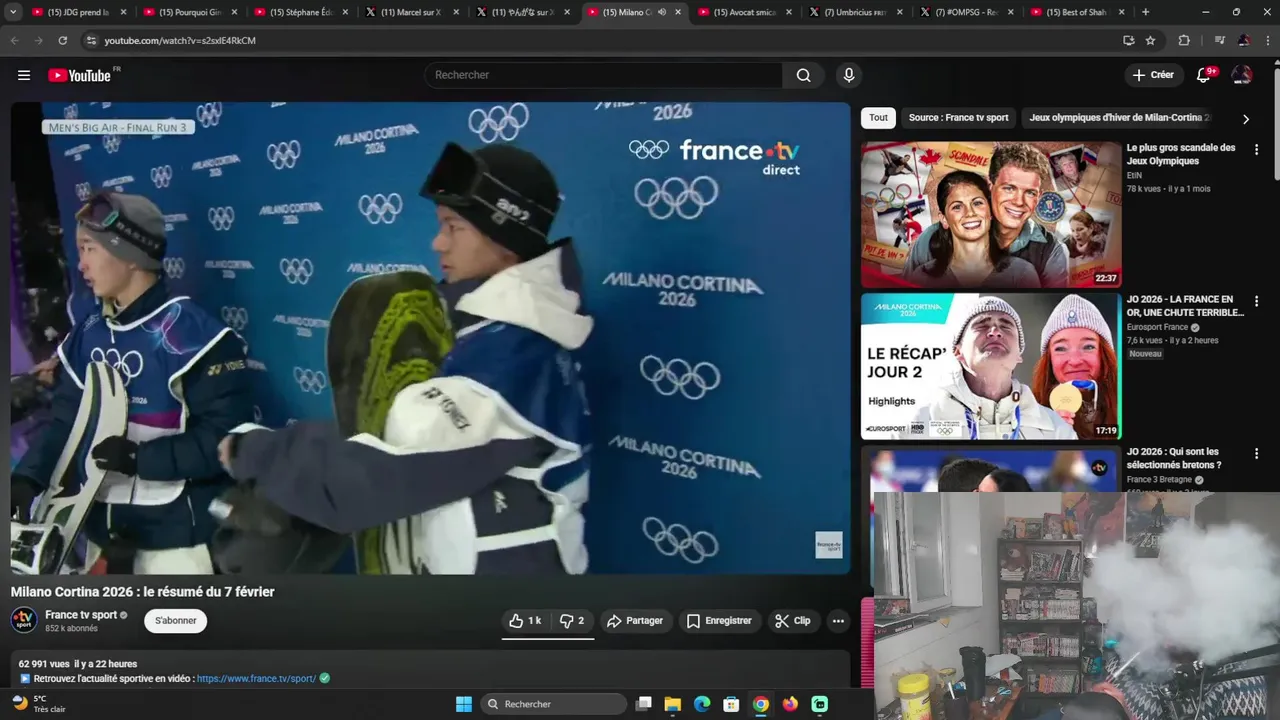Viewport: 1280px width, 720px height.
Task: Open Chrome tab search dropdown arrow
Action: point(12,12)
